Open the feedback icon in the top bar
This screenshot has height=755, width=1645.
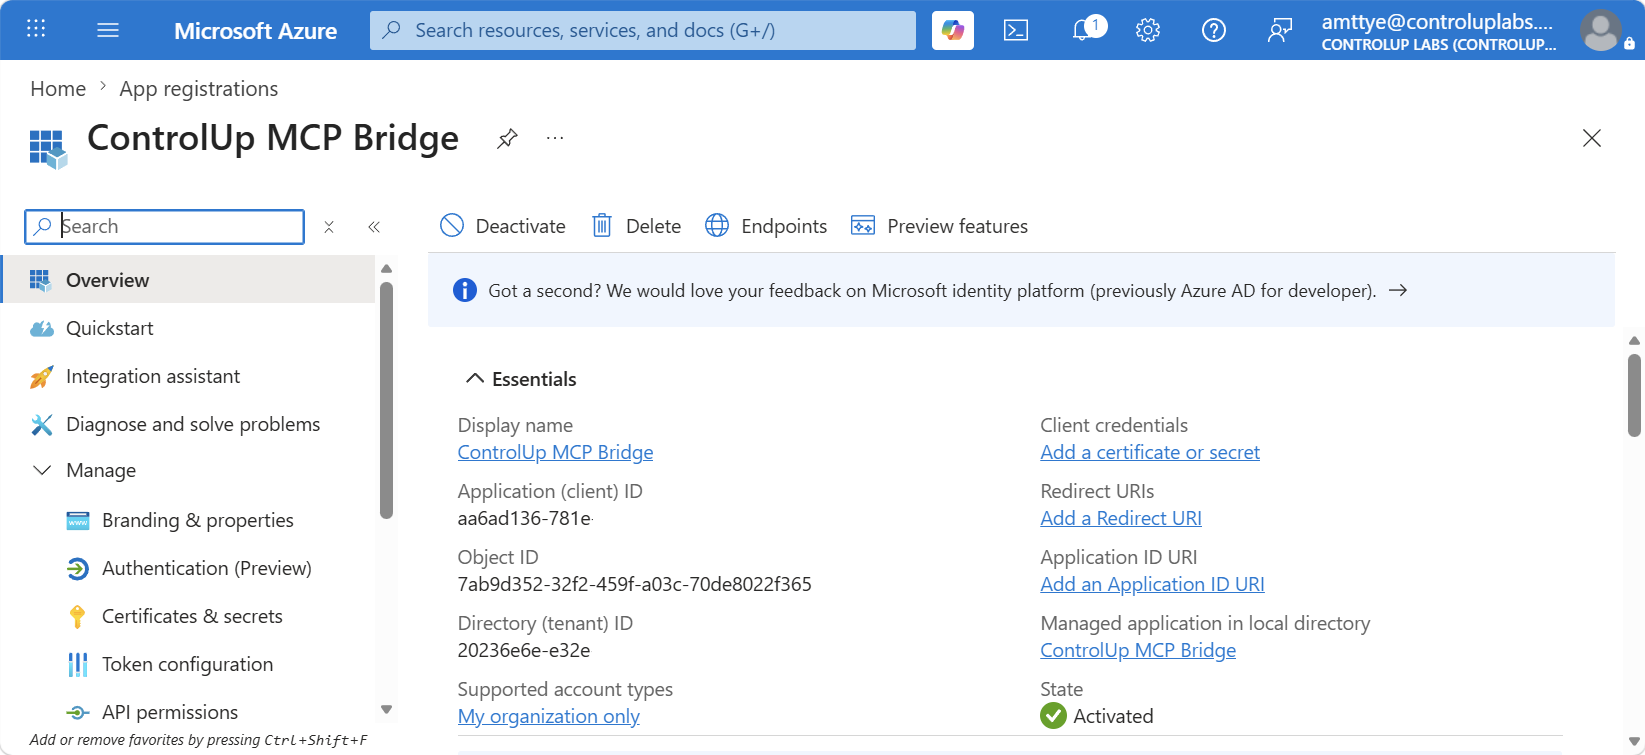pyautogui.click(x=1280, y=30)
